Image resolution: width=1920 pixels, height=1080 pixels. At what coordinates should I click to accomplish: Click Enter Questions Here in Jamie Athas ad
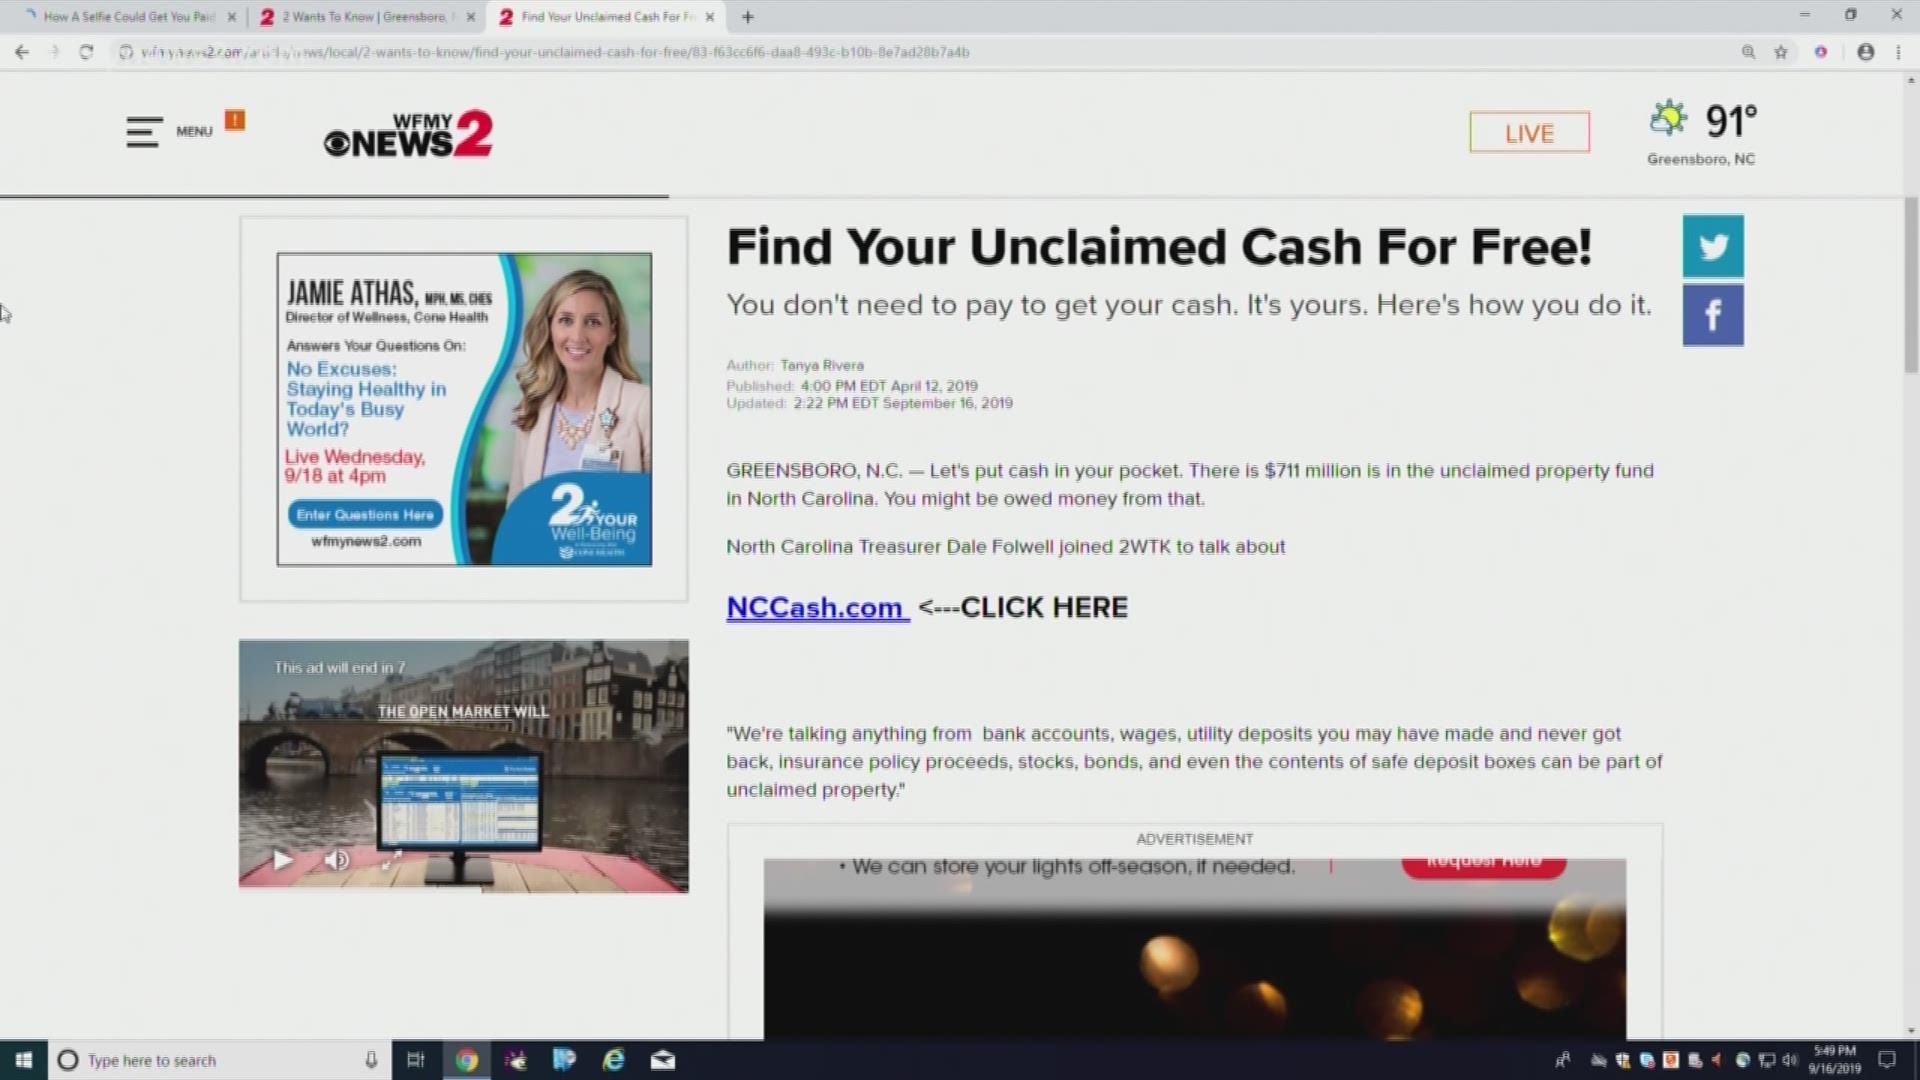click(365, 514)
